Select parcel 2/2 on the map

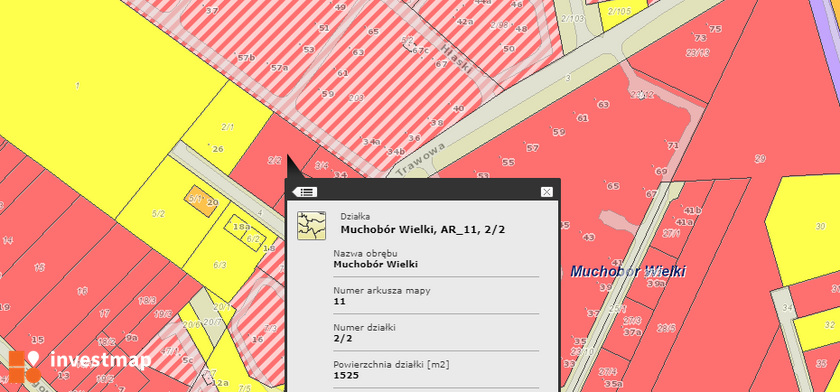[275, 160]
